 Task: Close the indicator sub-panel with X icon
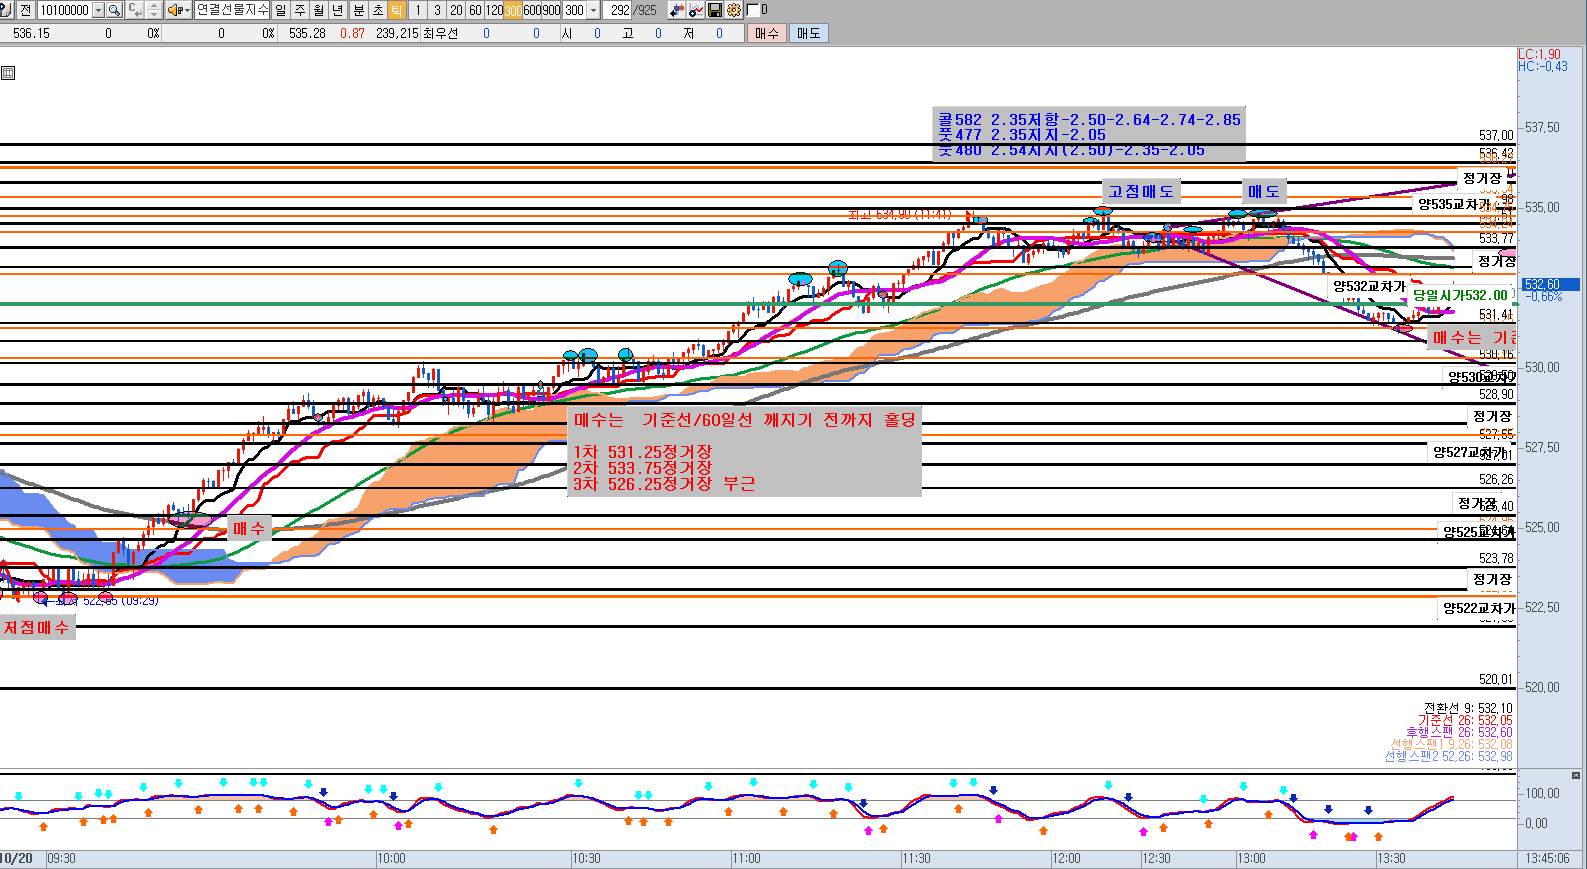click(x=1576, y=775)
